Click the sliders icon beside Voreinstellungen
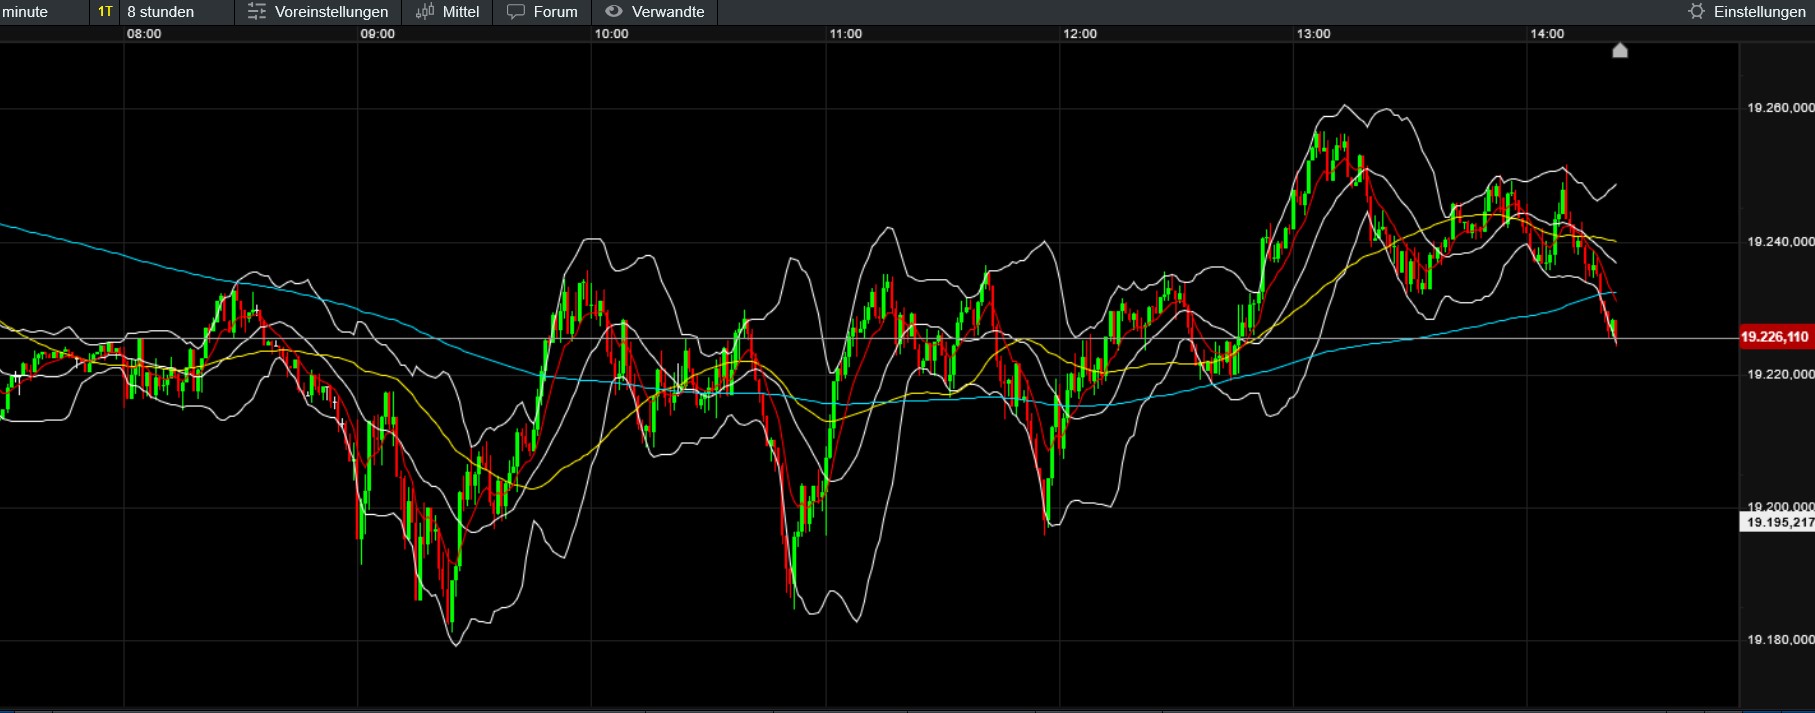Screen dimensions: 1815x713 pos(257,12)
